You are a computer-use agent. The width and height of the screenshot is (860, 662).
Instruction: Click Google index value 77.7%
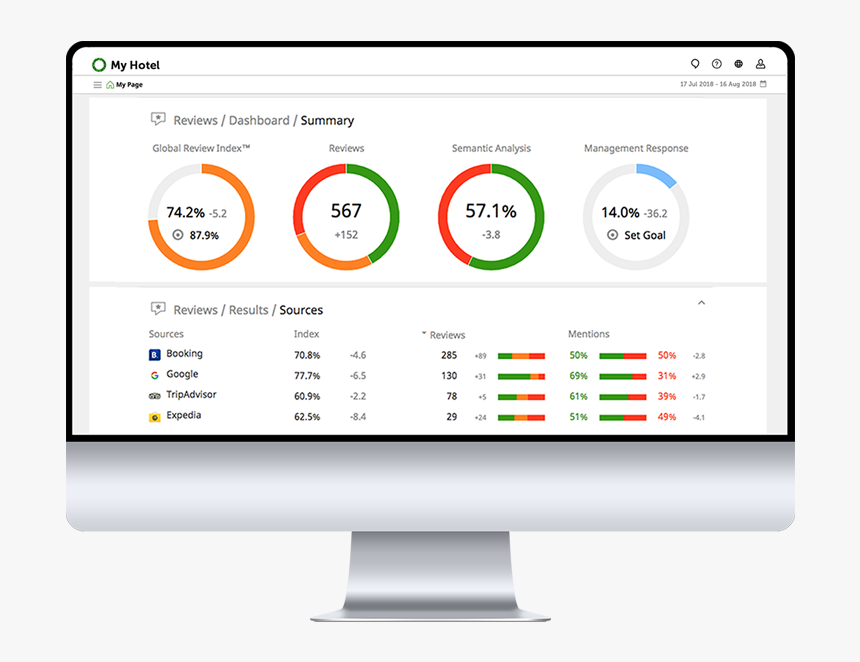tap(307, 376)
